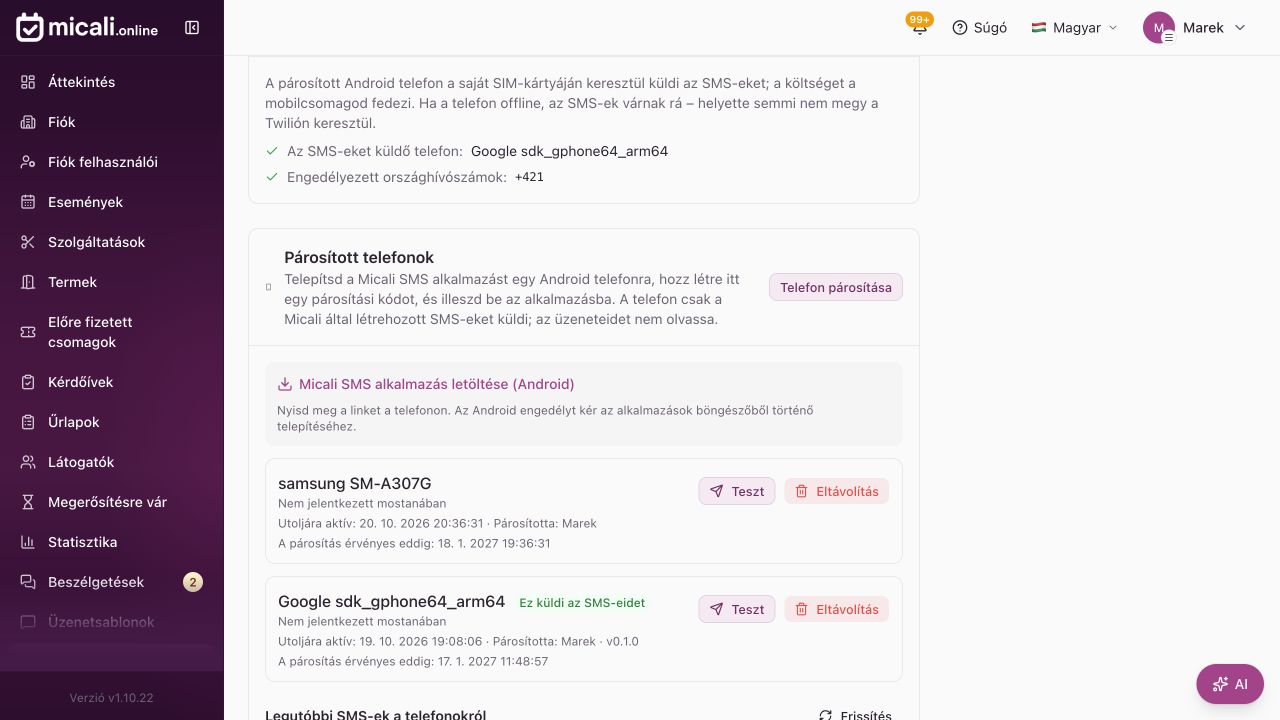1280x720 pixels.
Task: Click the Áttekintés grid icon
Action: [28, 82]
